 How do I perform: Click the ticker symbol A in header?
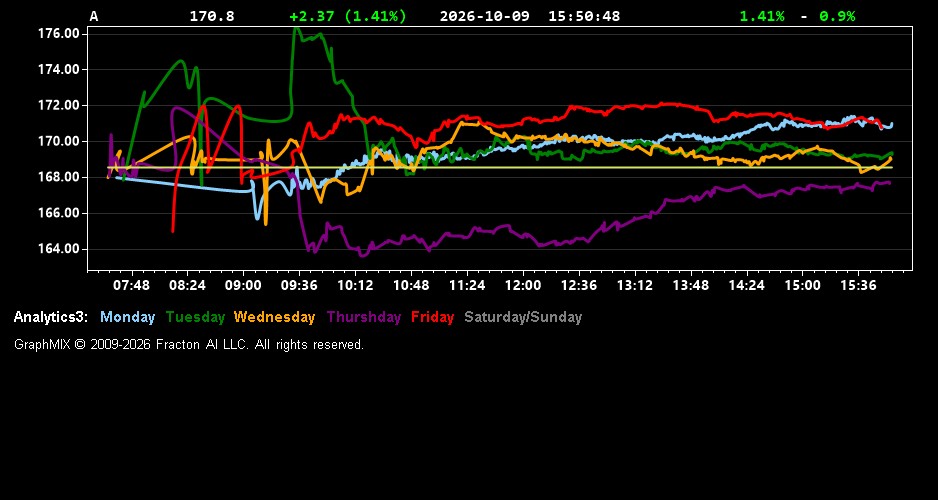tap(94, 16)
